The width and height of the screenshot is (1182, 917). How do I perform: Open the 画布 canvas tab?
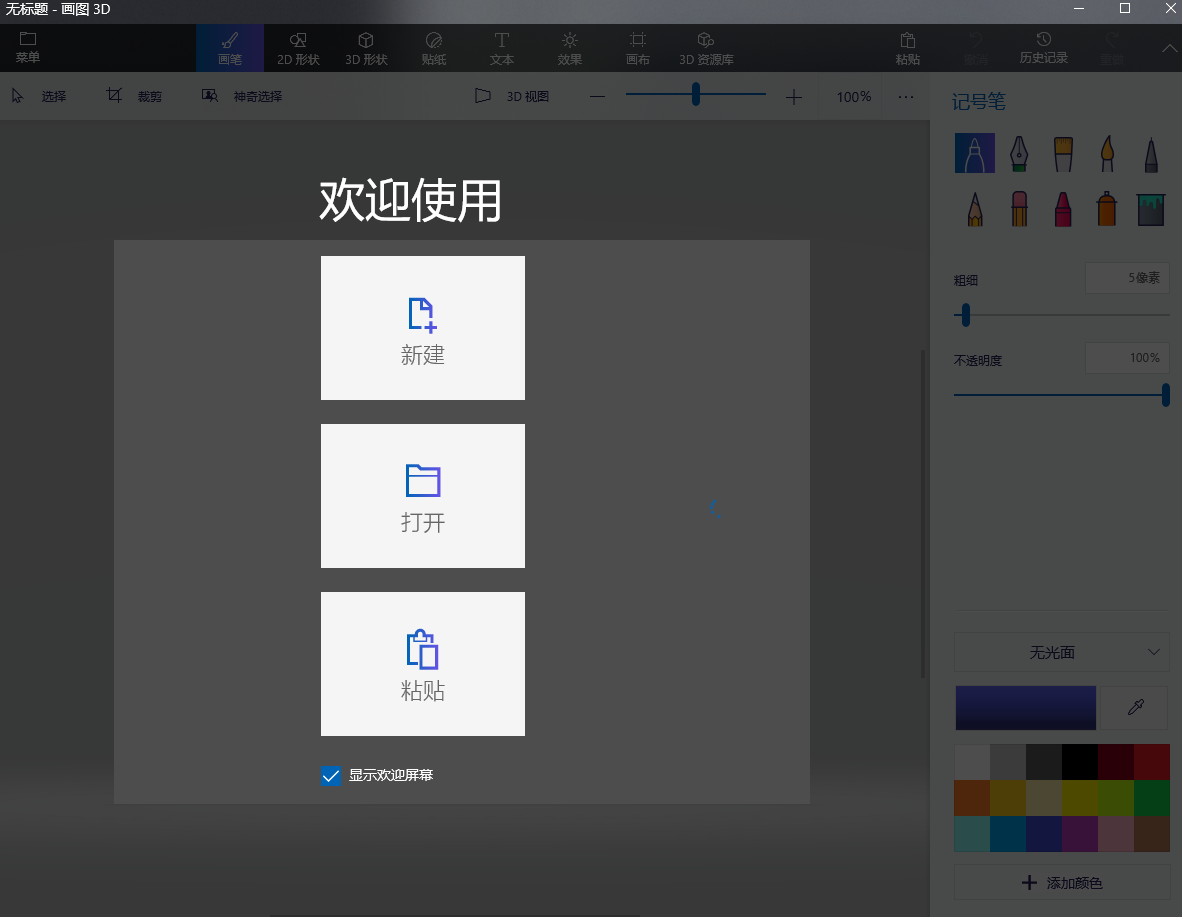638,48
